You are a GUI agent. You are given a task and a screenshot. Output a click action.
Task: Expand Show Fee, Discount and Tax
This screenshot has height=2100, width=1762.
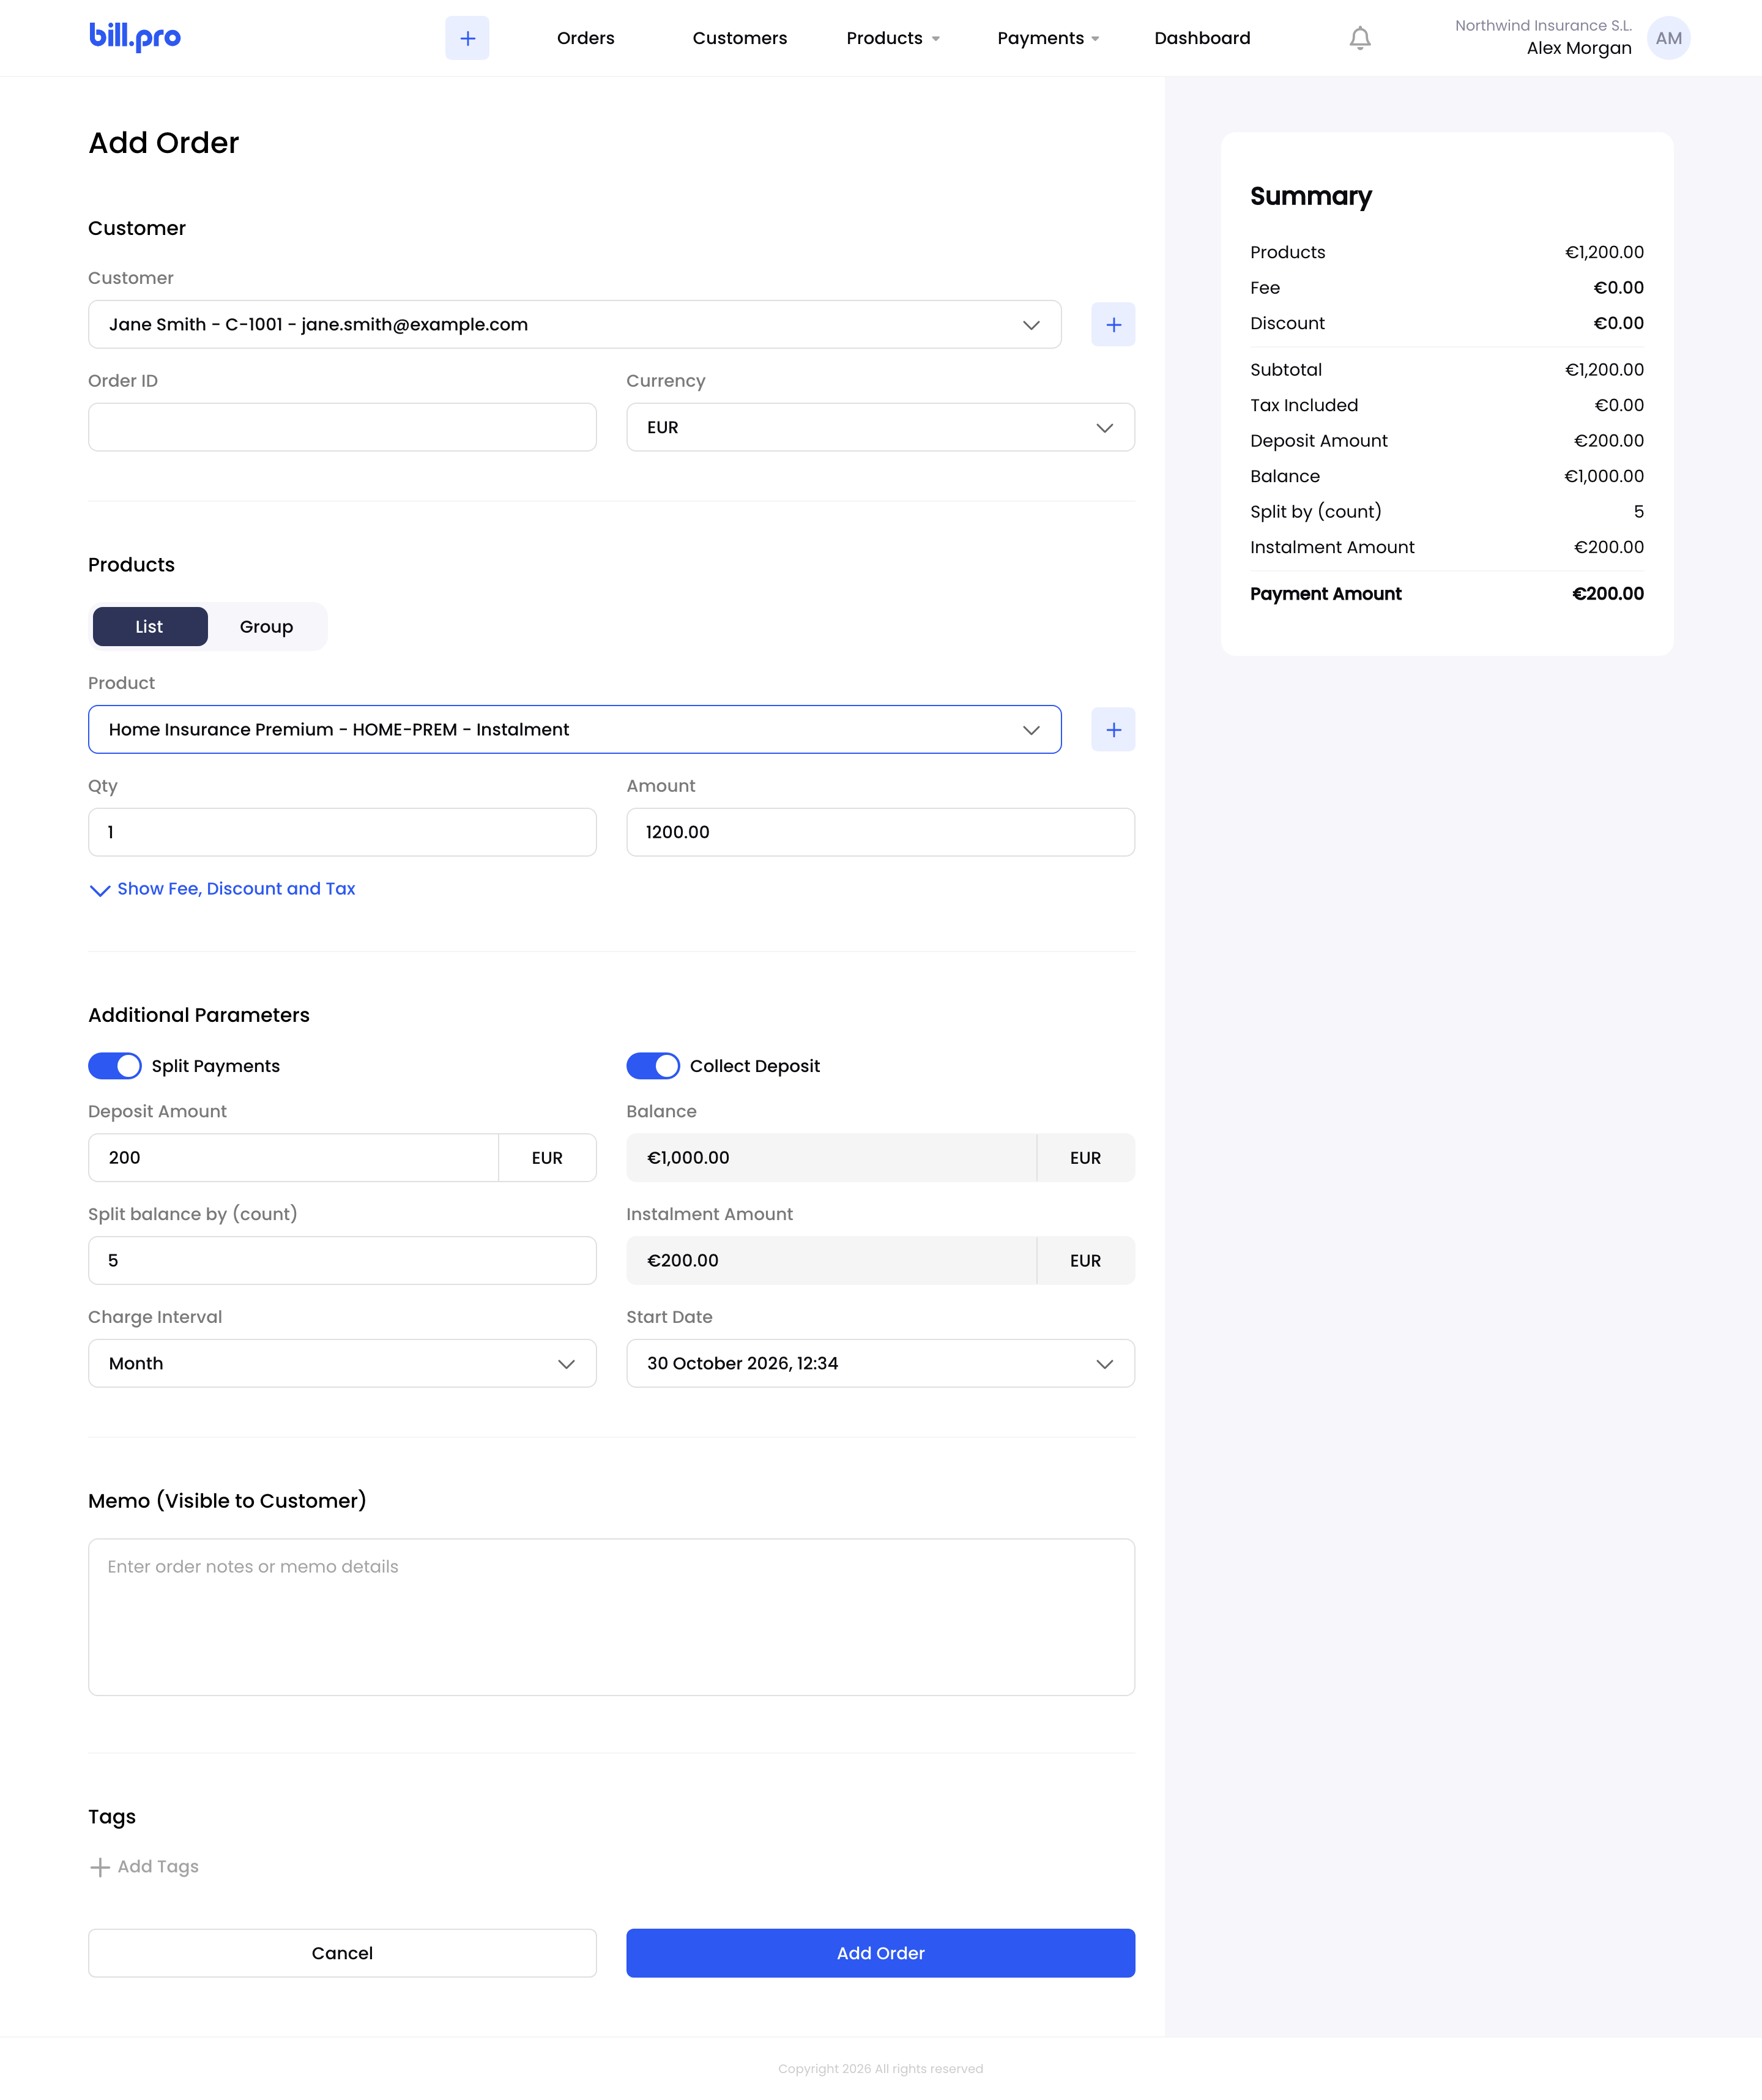(x=222, y=889)
